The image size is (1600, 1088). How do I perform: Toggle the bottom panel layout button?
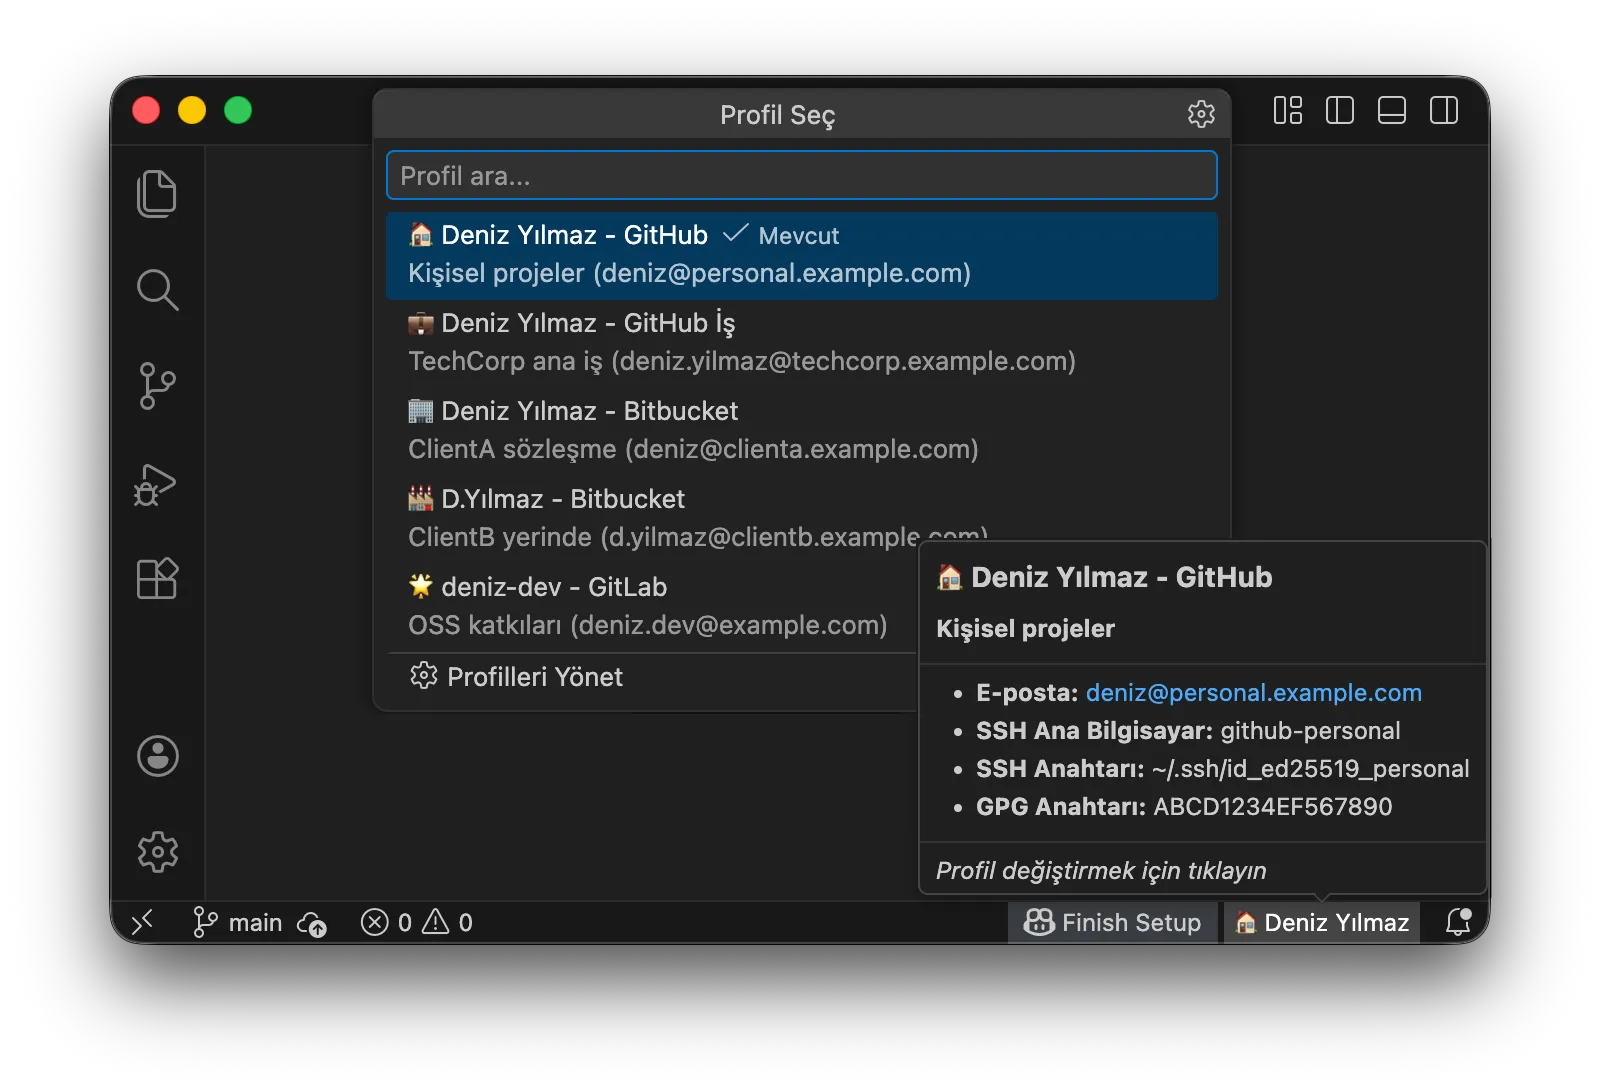click(x=1392, y=110)
